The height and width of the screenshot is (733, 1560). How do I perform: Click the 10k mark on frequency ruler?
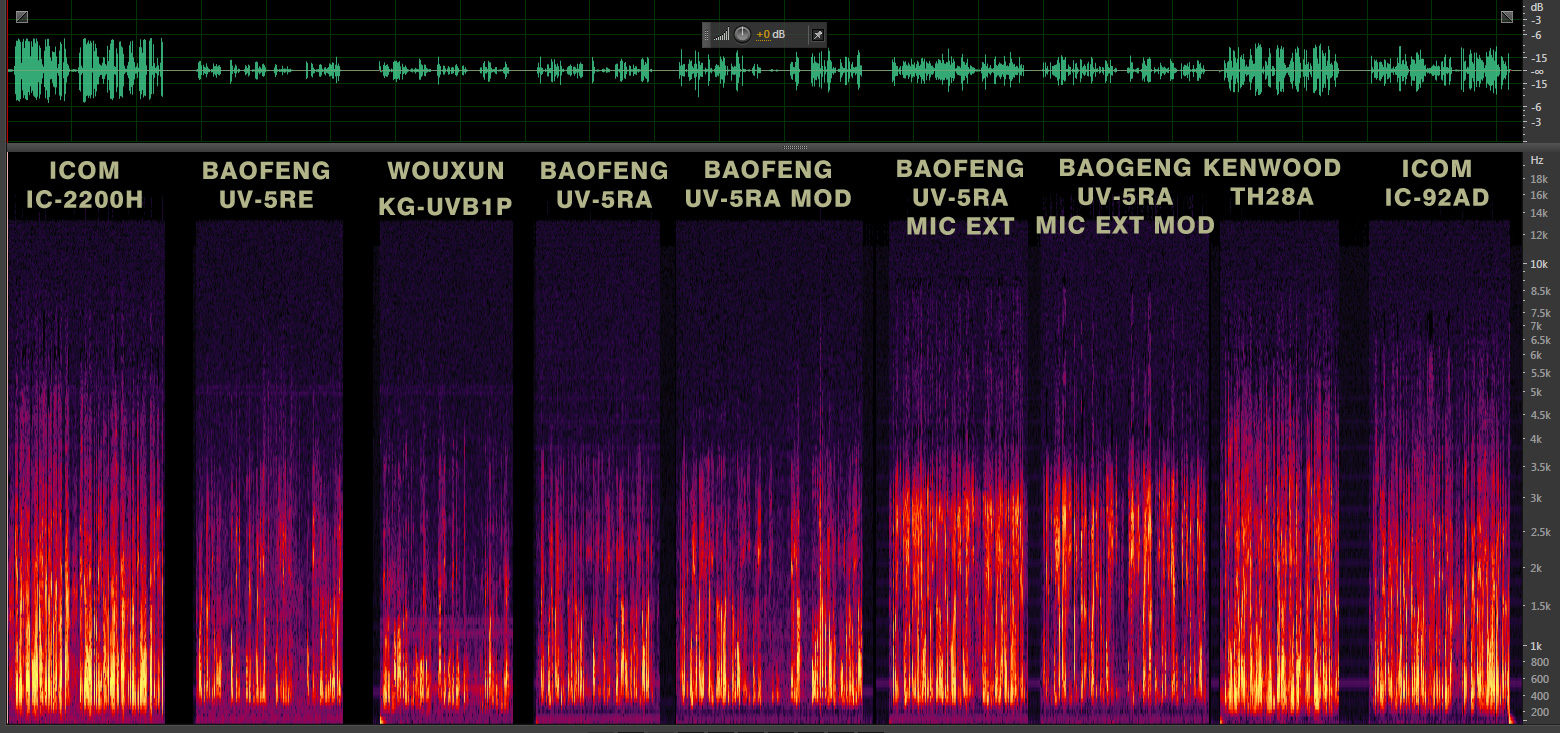(1538, 265)
